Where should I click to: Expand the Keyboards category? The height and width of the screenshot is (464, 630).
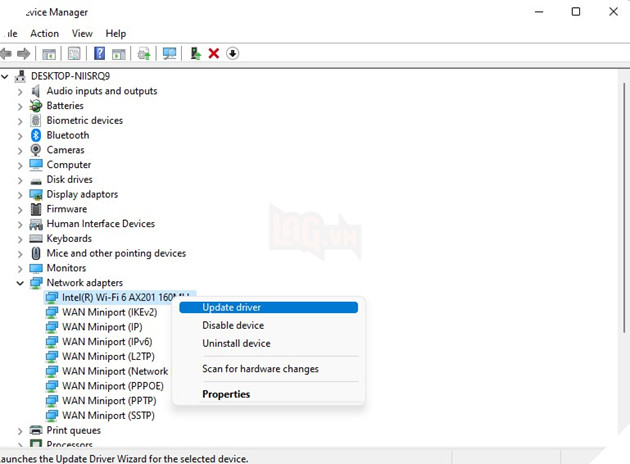[20, 239]
